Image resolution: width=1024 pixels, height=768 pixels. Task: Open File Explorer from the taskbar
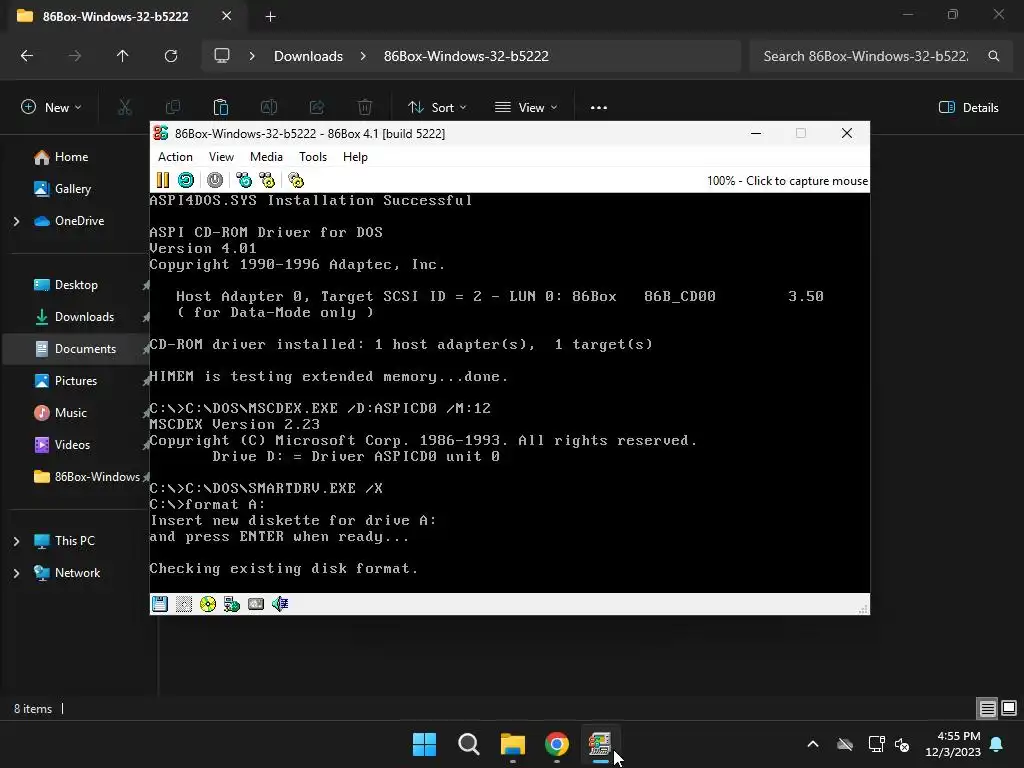[x=513, y=744]
